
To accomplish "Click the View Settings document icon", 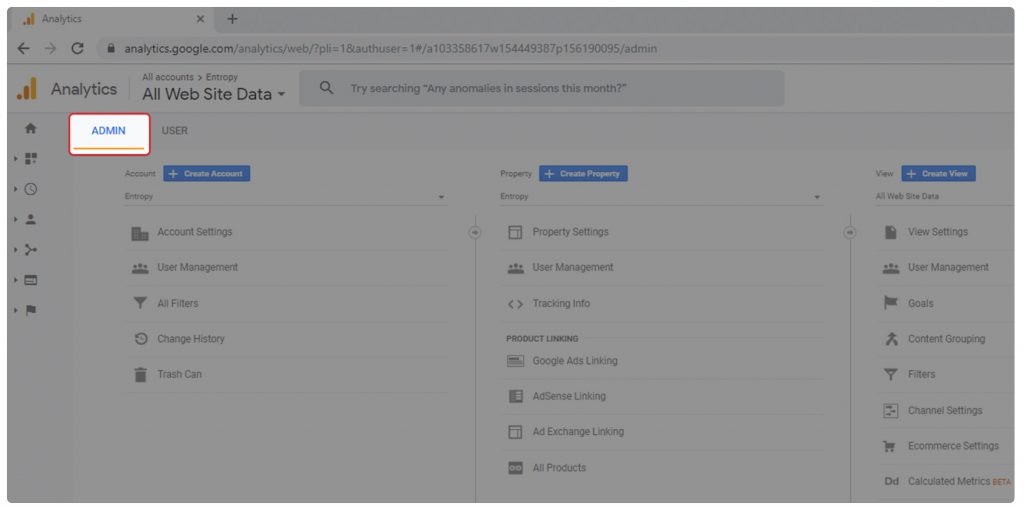I will coord(890,232).
